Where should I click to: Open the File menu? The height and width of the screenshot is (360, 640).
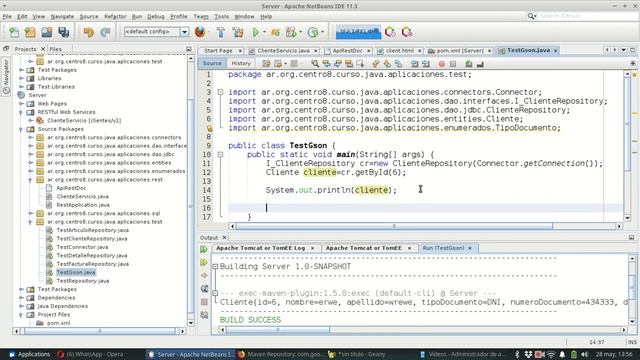[x=7, y=16]
